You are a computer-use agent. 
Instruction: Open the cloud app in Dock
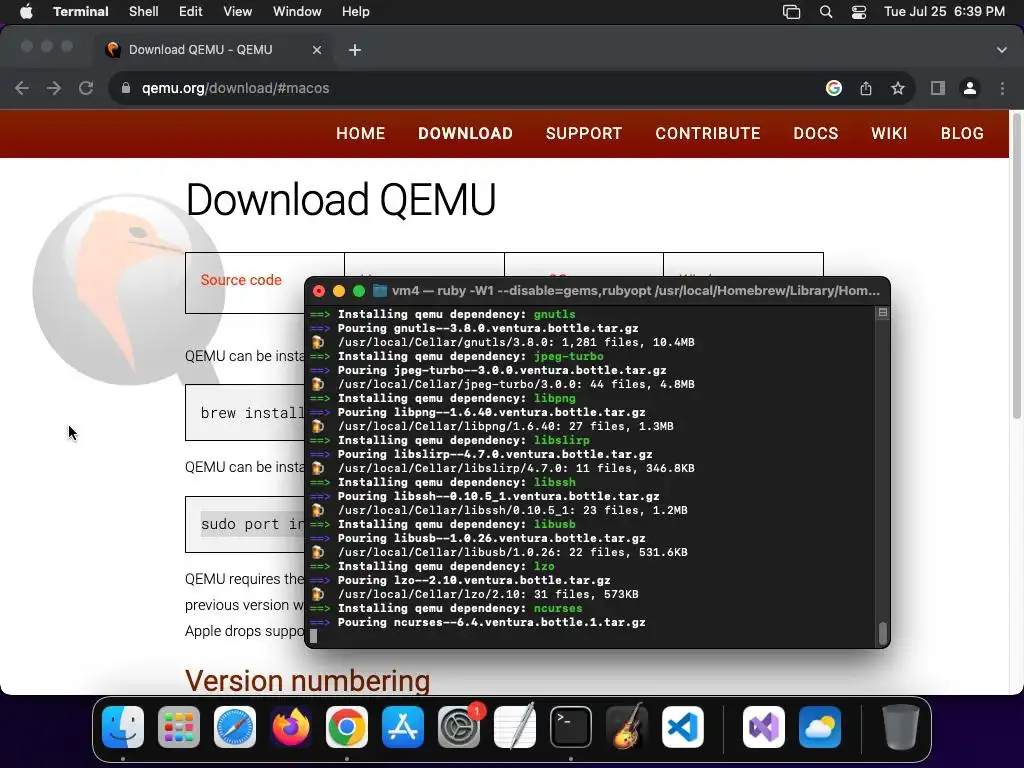tap(820, 727)
